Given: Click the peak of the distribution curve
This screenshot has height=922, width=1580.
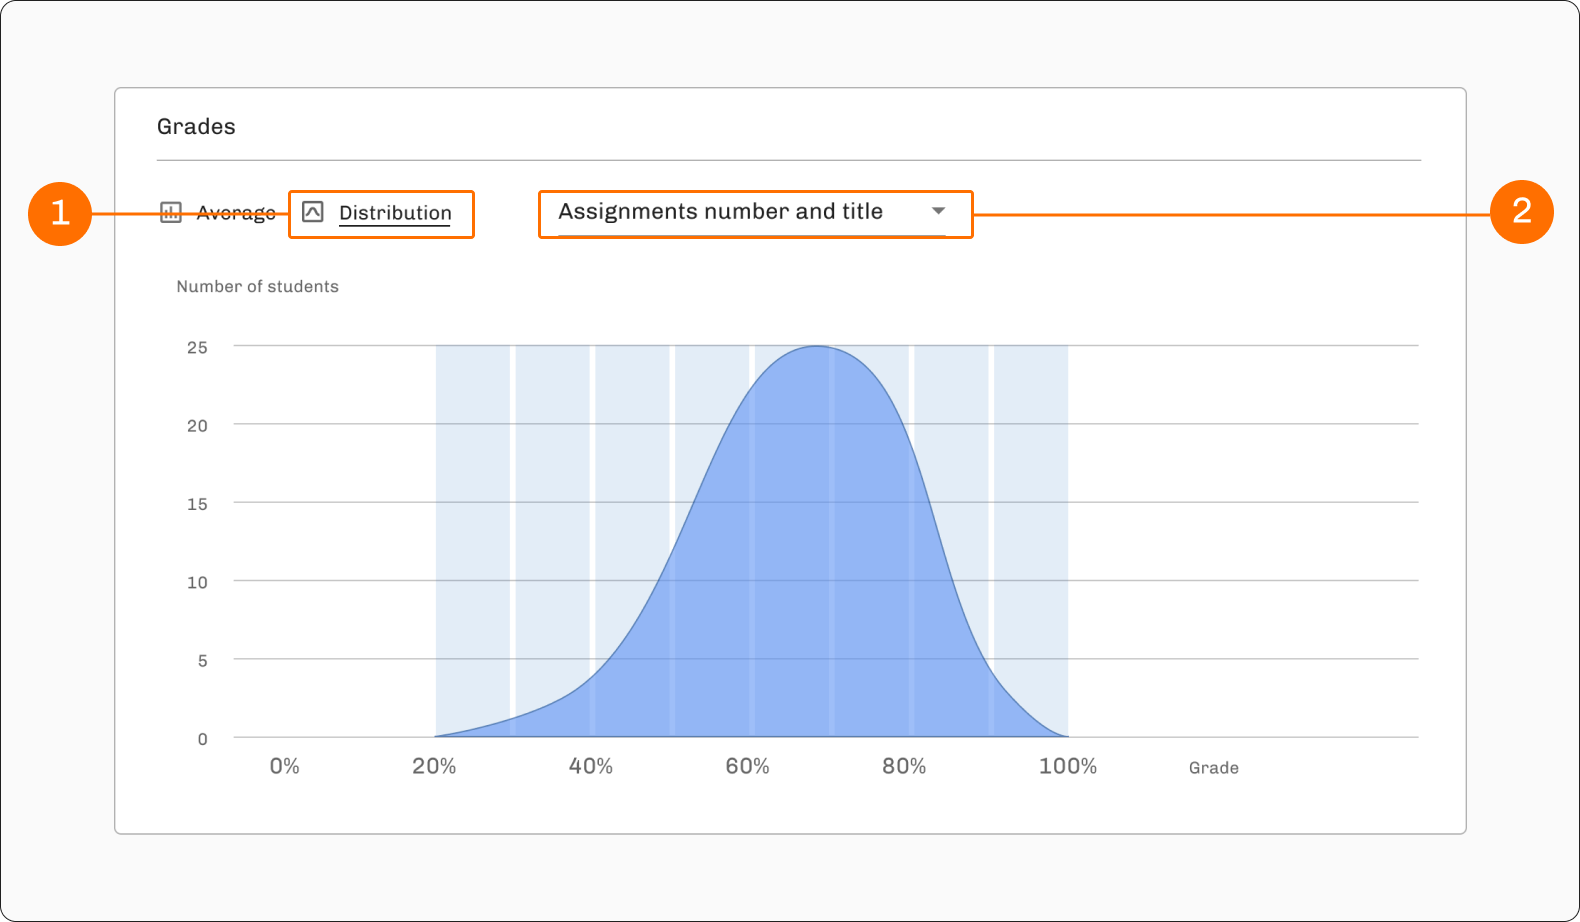Looking at the screenshot, I should point(817,347).
